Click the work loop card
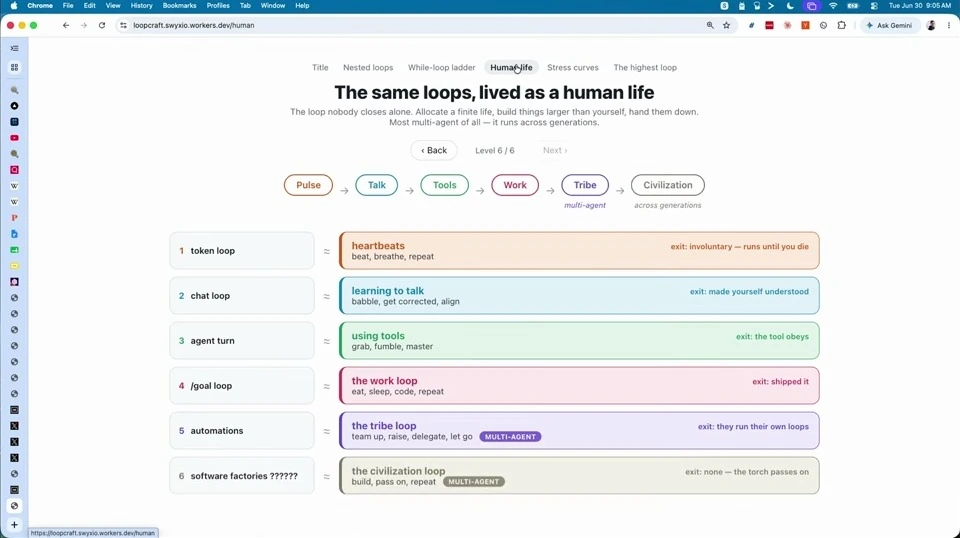Screen dimensions: 960x538 pos(579,386)
